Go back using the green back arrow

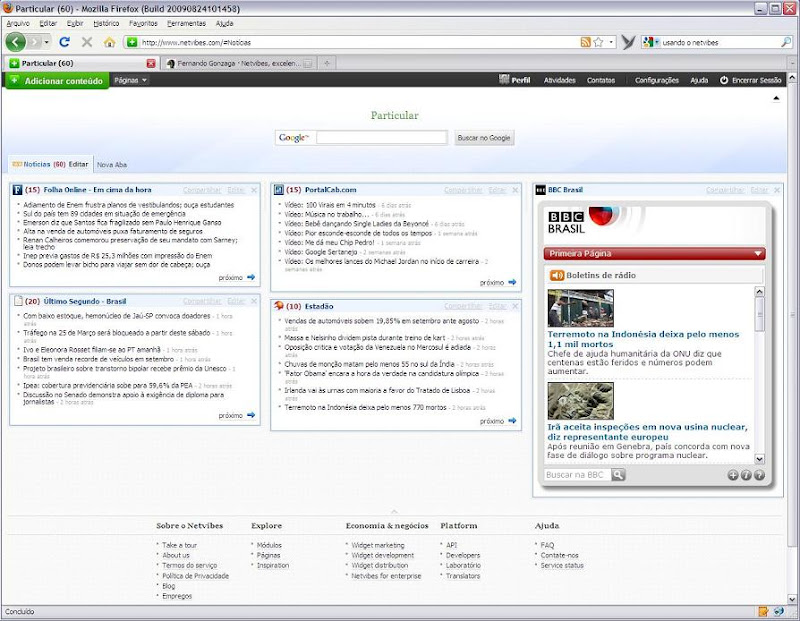pos(16,42)
